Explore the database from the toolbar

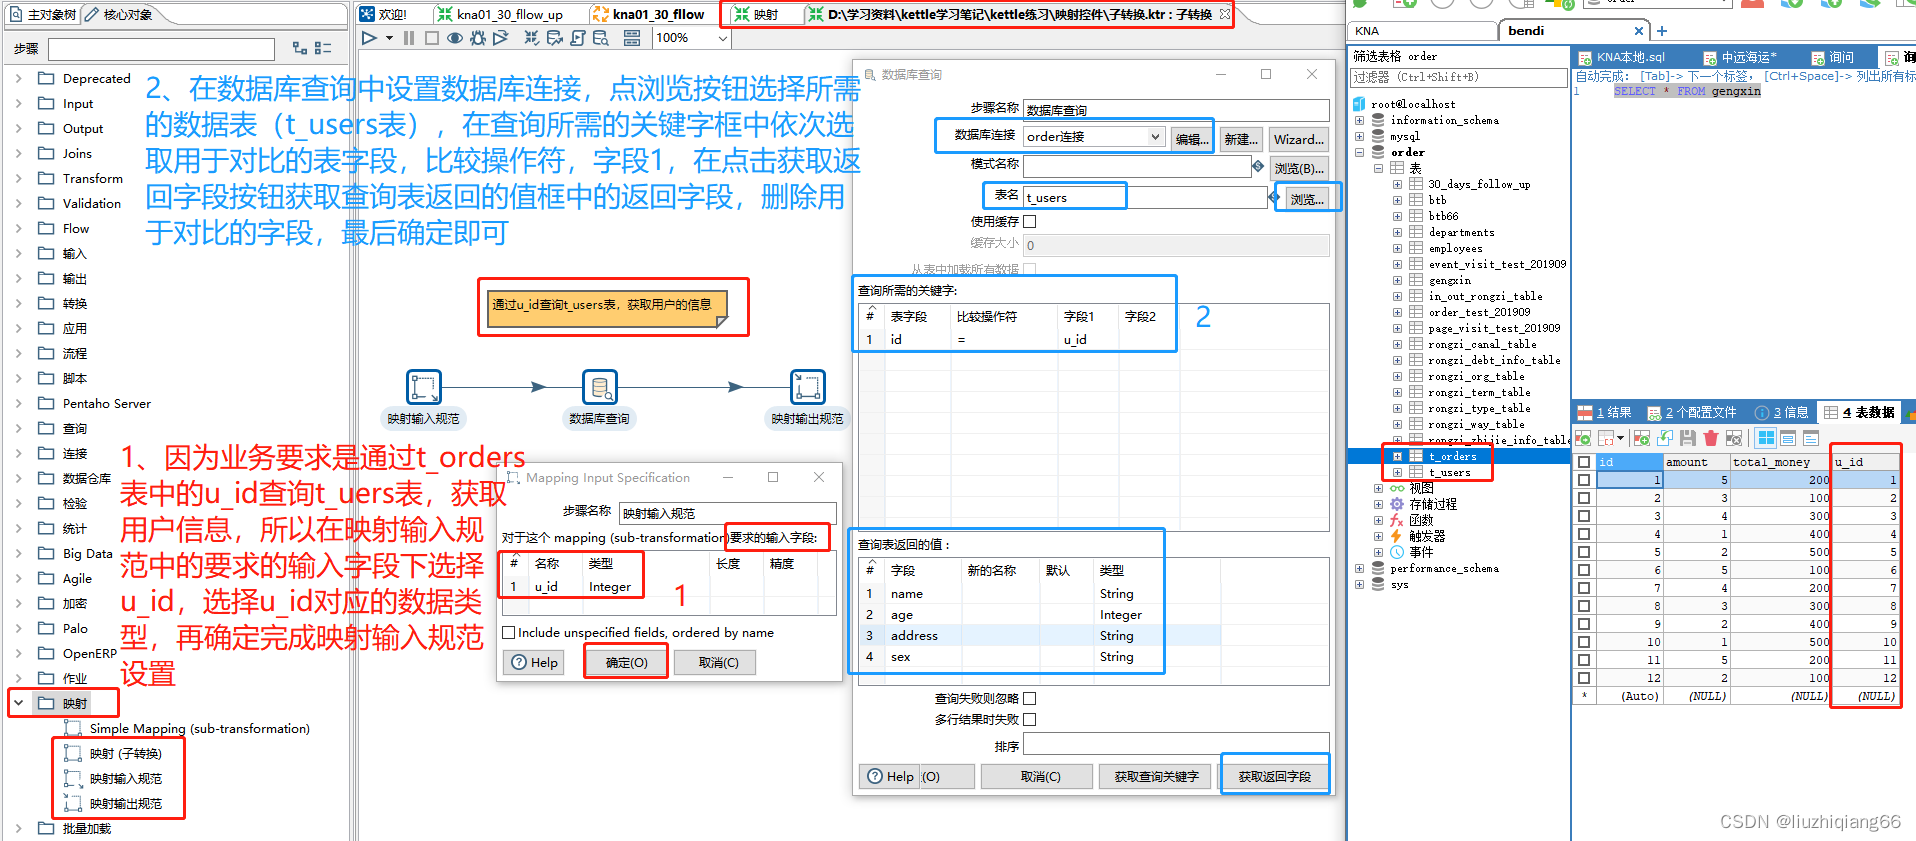(601, 38)
